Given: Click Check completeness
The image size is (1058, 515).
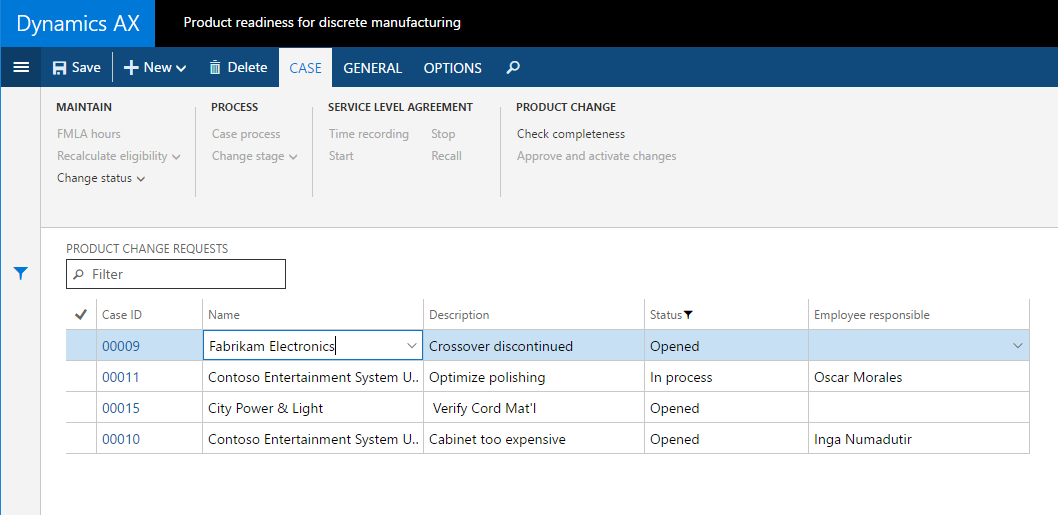Looking at the screenshot, I should click(571, 134).
